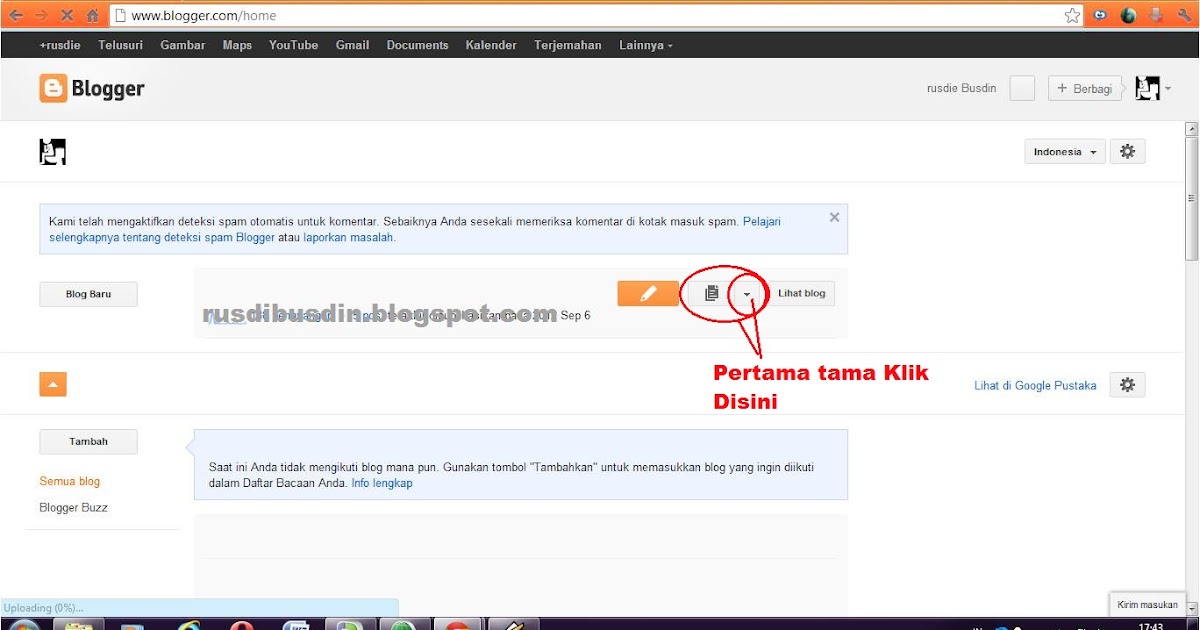Open Internet Explorer from the taskbar
Screen dimensions: 1200x630
click(x=189, y=625)
